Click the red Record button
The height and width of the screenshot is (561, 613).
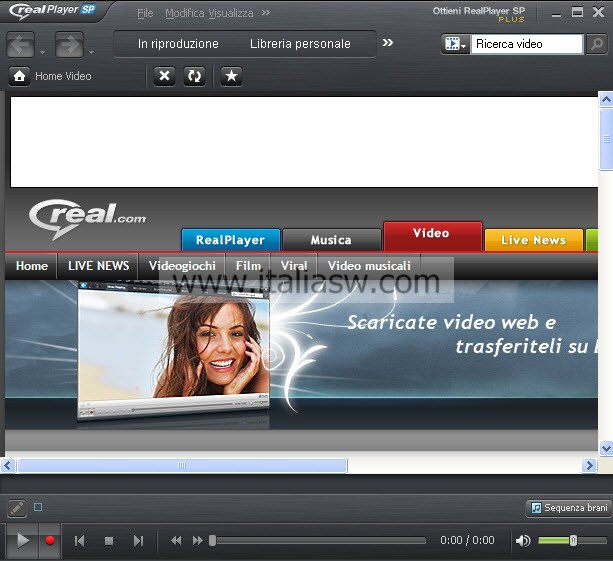click(x=50, y=541)
